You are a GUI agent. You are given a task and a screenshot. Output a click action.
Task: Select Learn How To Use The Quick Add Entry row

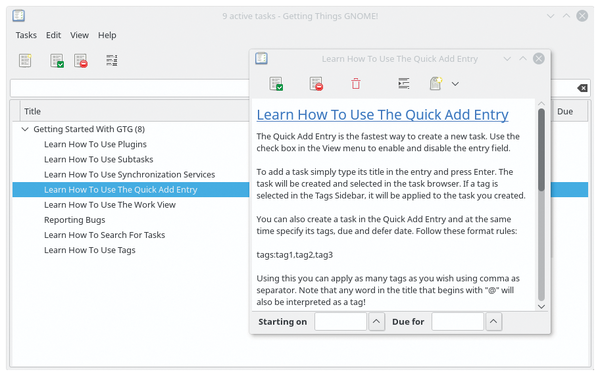(131, 190)
